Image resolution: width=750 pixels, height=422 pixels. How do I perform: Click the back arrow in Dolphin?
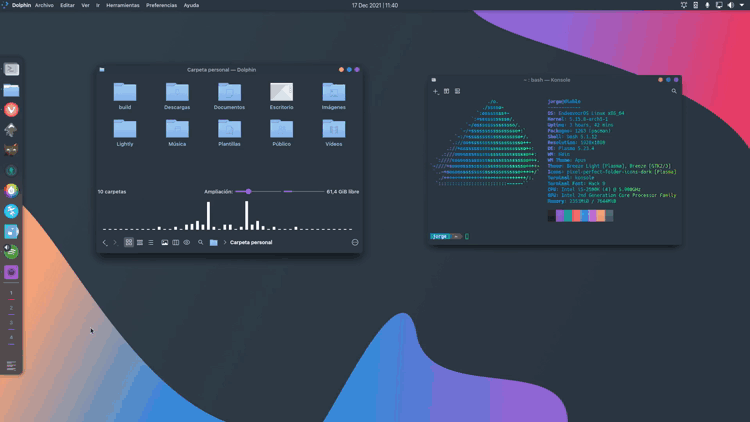(105, 242)
